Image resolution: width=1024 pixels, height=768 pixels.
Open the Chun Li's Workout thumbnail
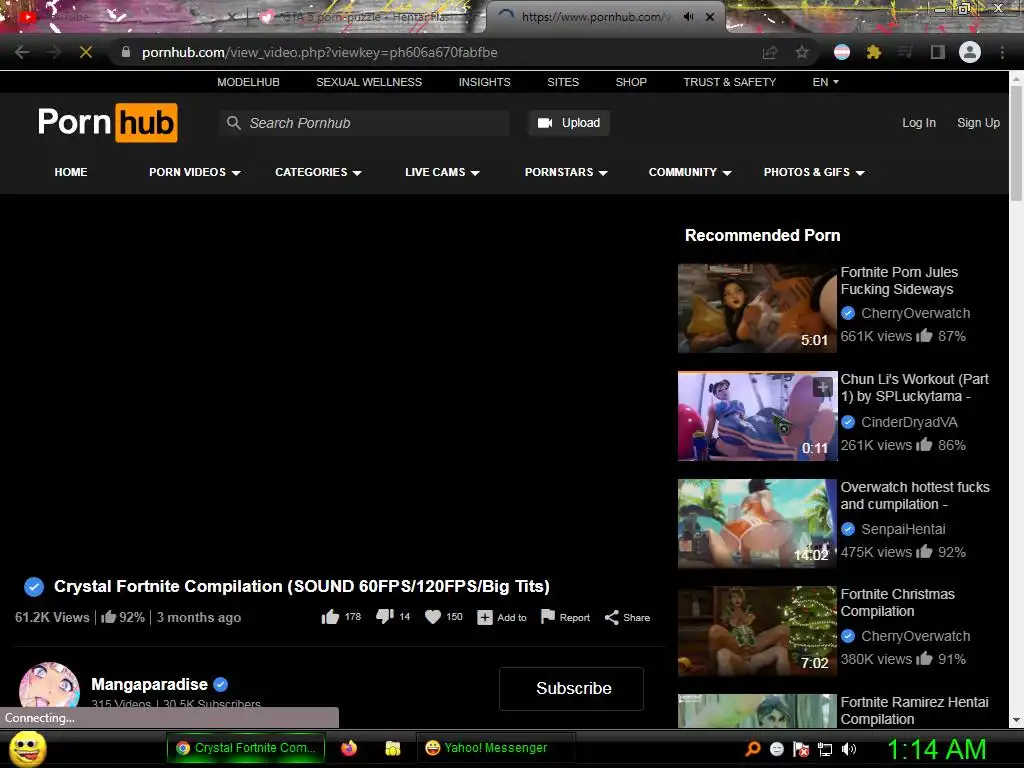(758, 416)
